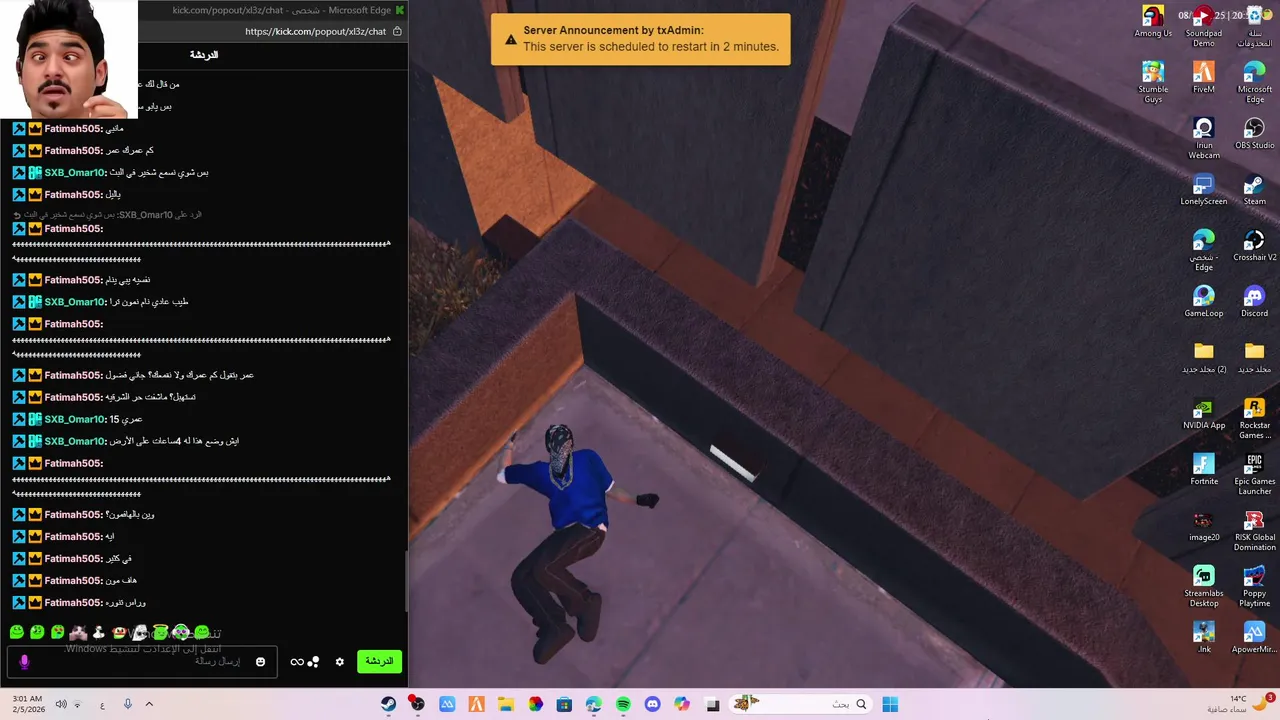
Task: Open the emoji picker in chat input
Action: coord(260,662)
